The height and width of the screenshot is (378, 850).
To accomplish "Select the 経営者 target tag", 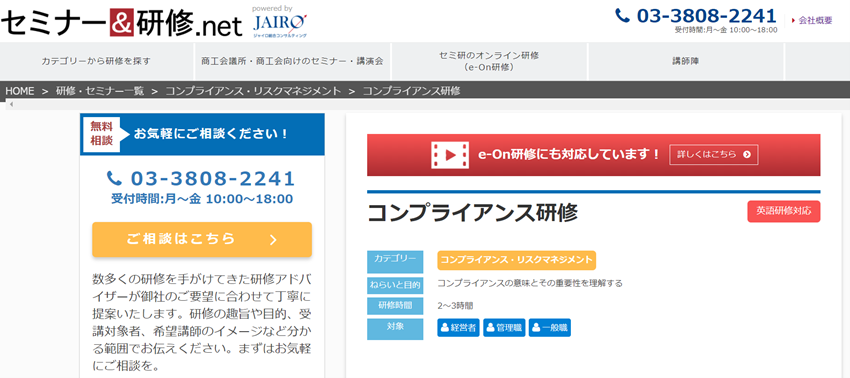I will 458,328.
